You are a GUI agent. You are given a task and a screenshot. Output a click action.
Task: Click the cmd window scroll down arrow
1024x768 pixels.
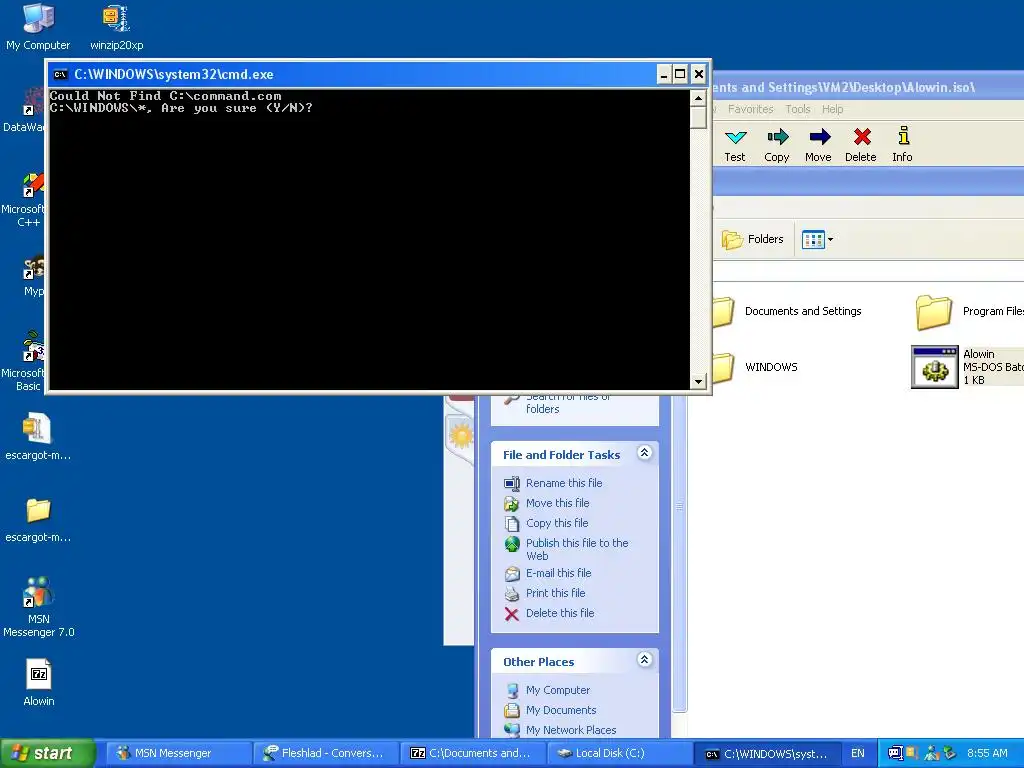(698, 381)
